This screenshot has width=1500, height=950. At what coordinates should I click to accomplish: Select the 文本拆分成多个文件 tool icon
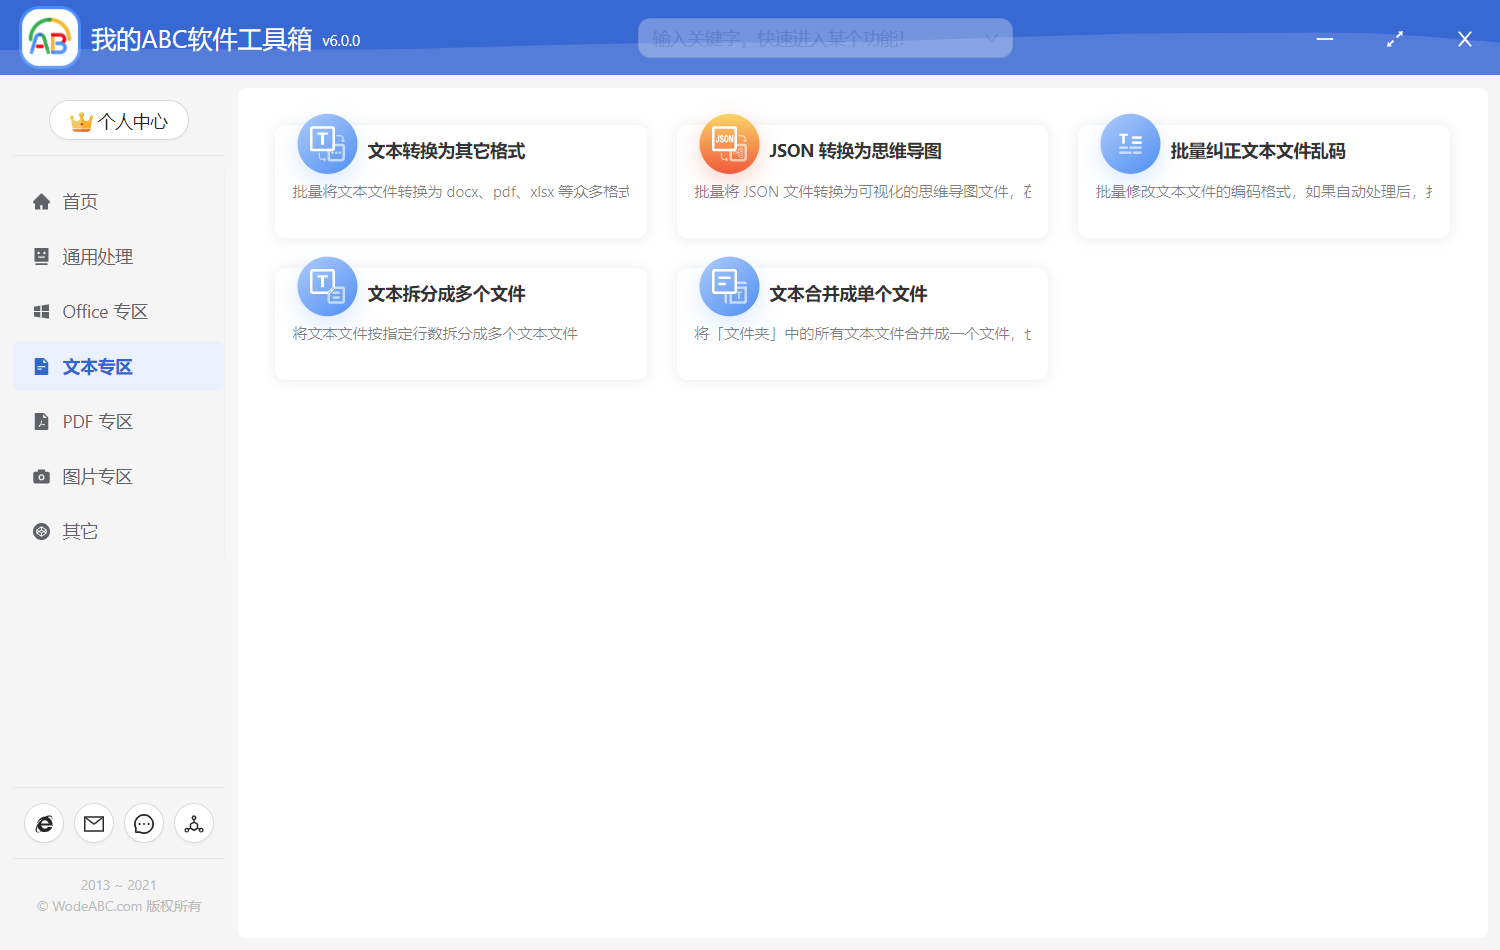326,286
